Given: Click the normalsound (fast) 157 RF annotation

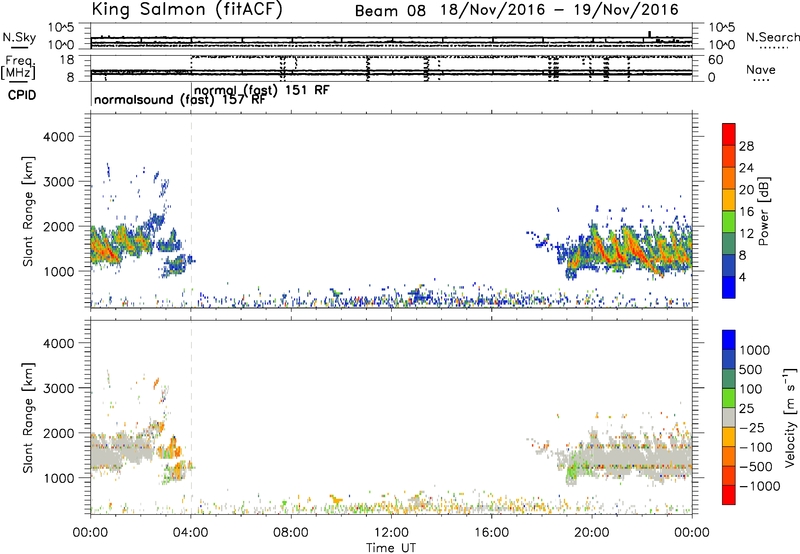Looking at the screenshot, I should [x=180, y=99].
